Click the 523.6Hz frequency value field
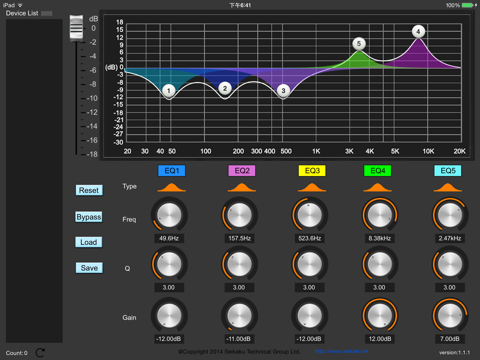The image size is (480, 360). point(310,238)
